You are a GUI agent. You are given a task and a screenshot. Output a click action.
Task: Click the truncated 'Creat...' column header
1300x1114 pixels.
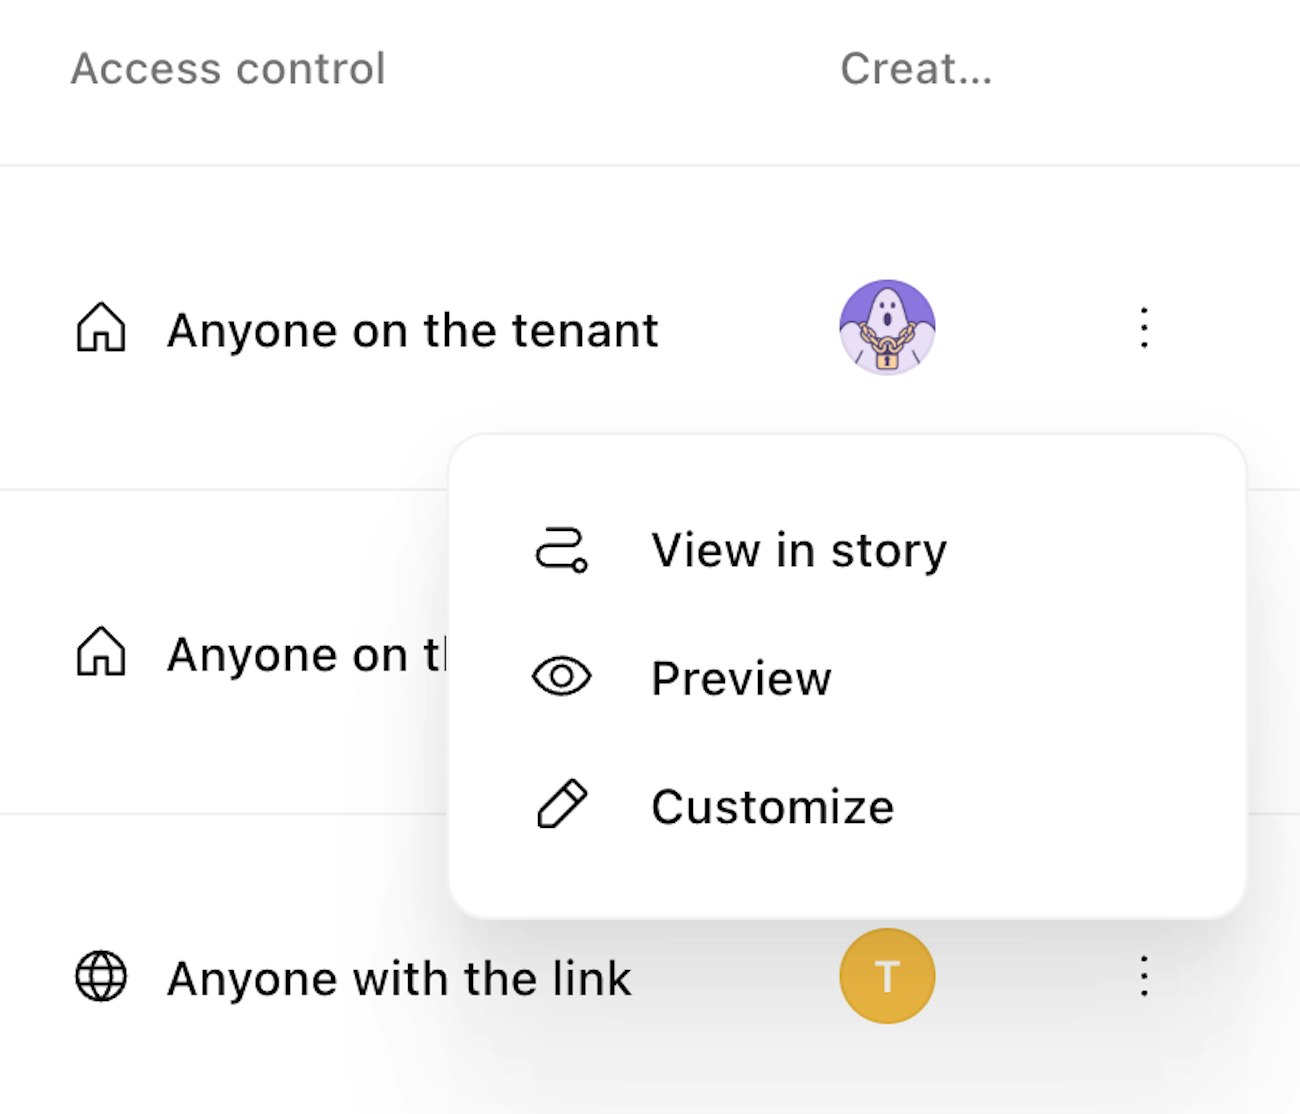(915, 69)
